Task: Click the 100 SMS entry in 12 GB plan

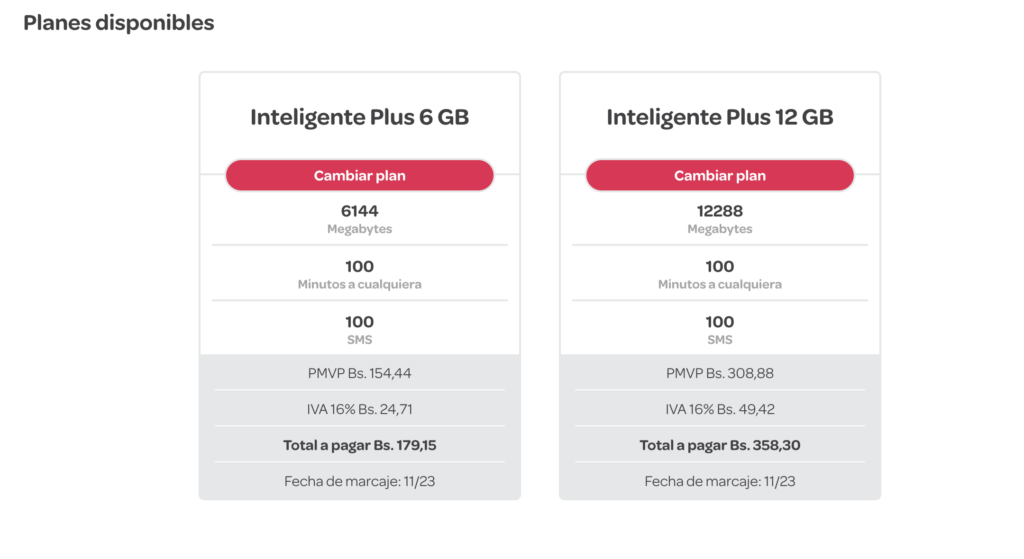Action: click(719, 329)
